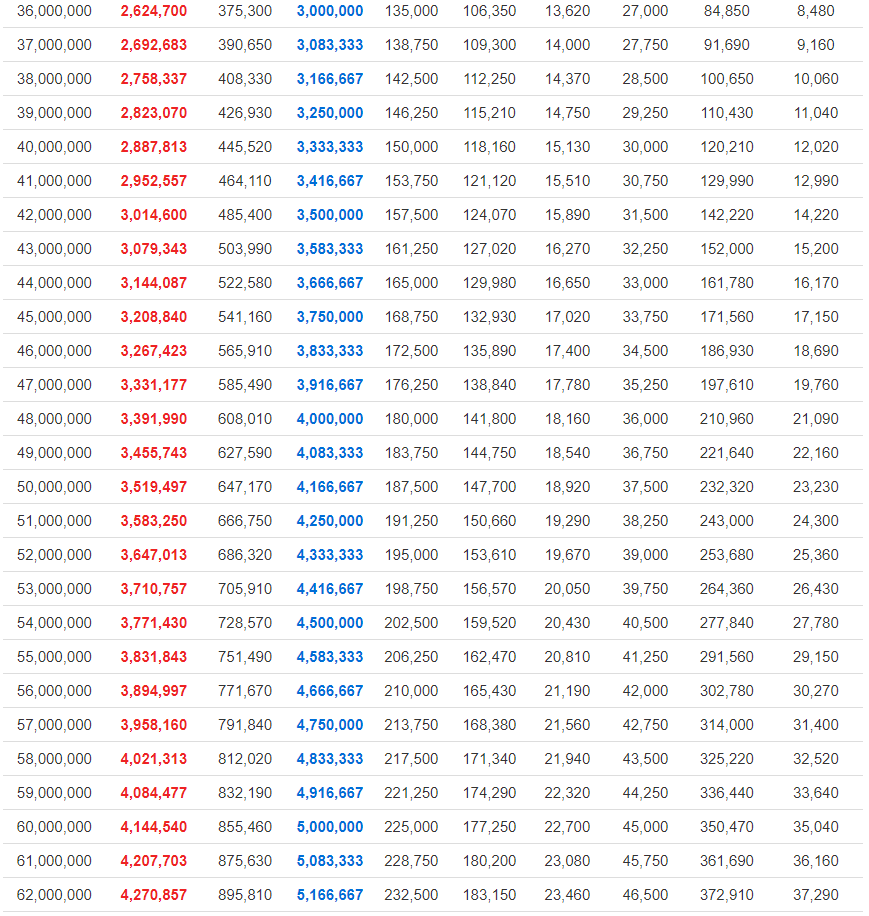Click the red value 2,624,700
This screenshot has width=869, height=916.
(x=154, y=11)
